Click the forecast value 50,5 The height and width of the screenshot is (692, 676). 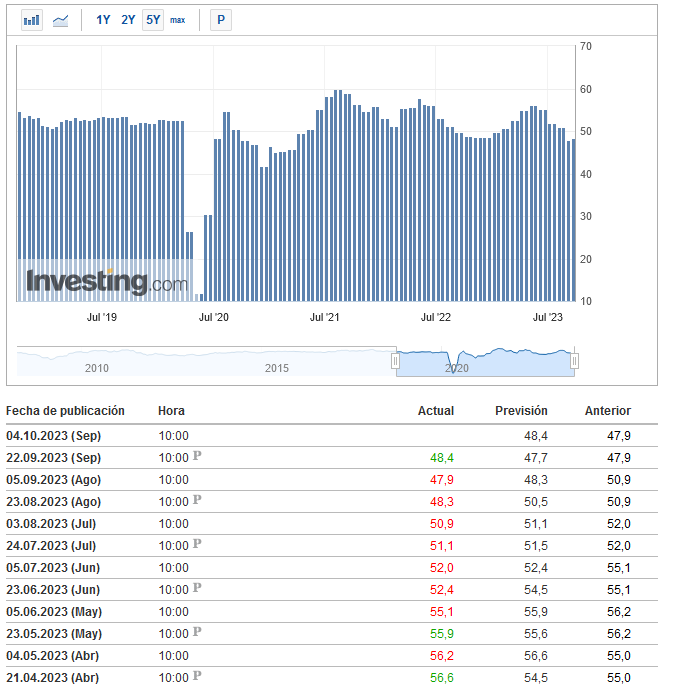(x=536, y=502)
